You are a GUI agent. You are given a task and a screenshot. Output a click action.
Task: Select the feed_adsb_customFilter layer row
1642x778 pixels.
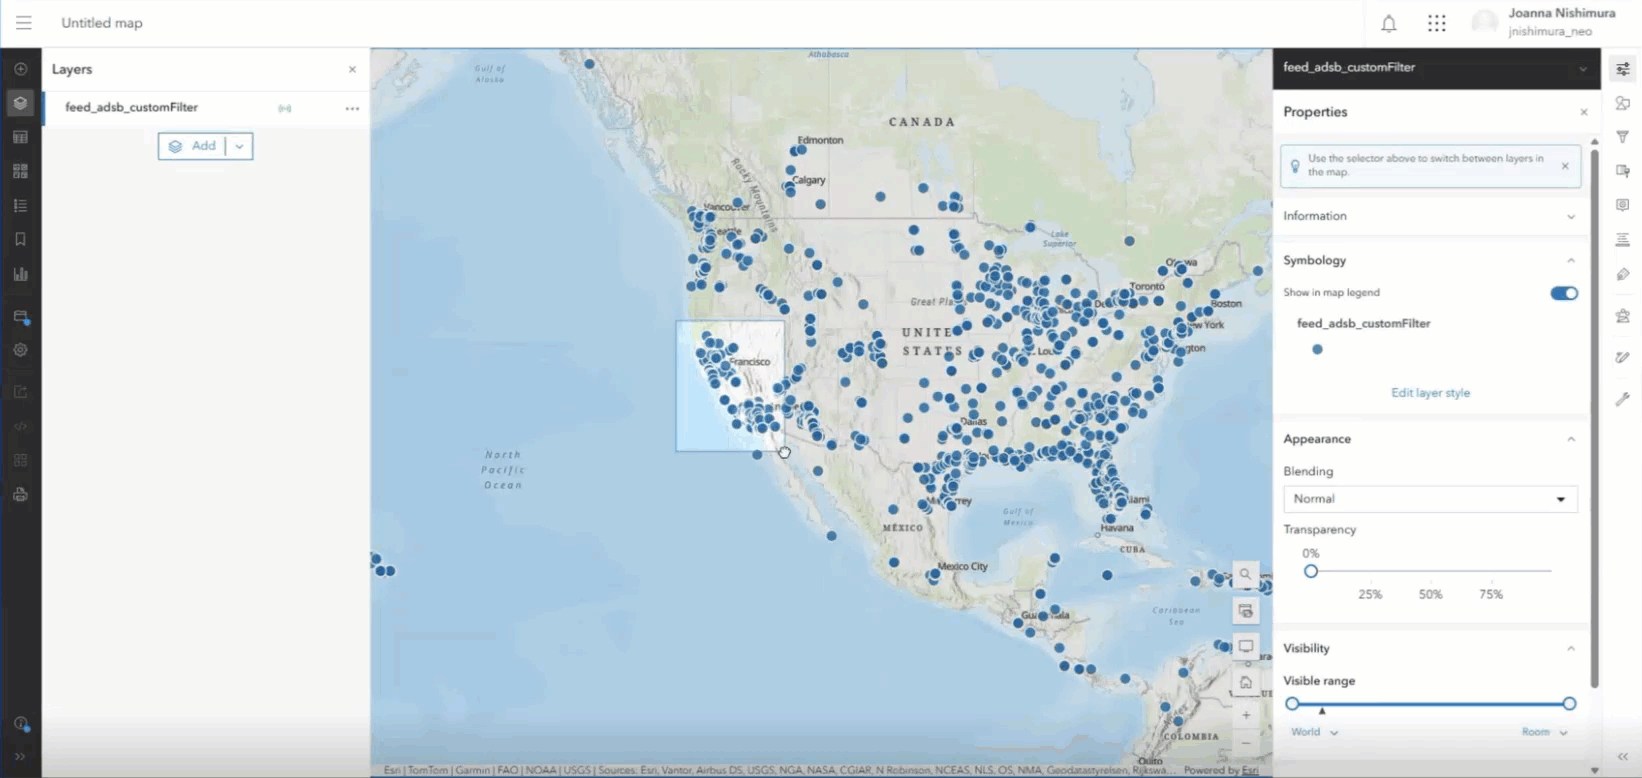[206, 108]
